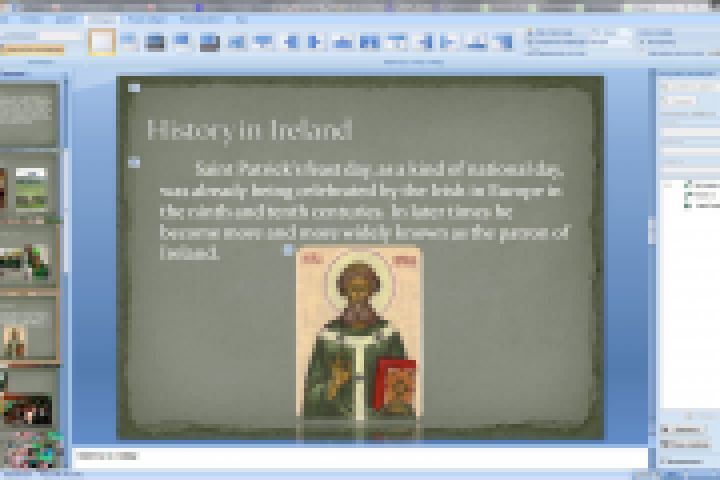The width and height of the screenshot is (720, 480).
Task: Select the slide thumbnail showing a green landscape photo
Action: pyautogui.click(x=32, y=188)
